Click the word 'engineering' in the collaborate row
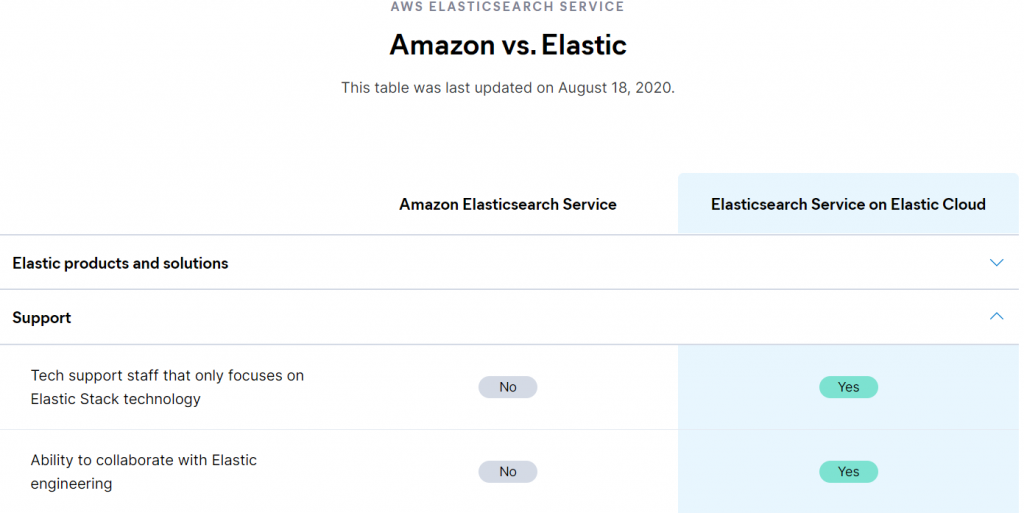1024x513 pixels. point(71,484)
